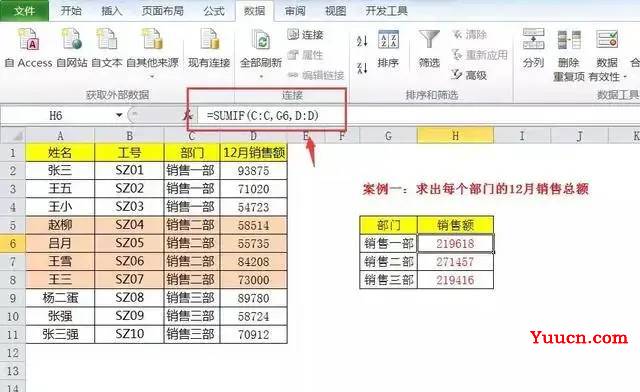Open the Refresh All (全部刷新) dropdown arrow

[261, 76]
